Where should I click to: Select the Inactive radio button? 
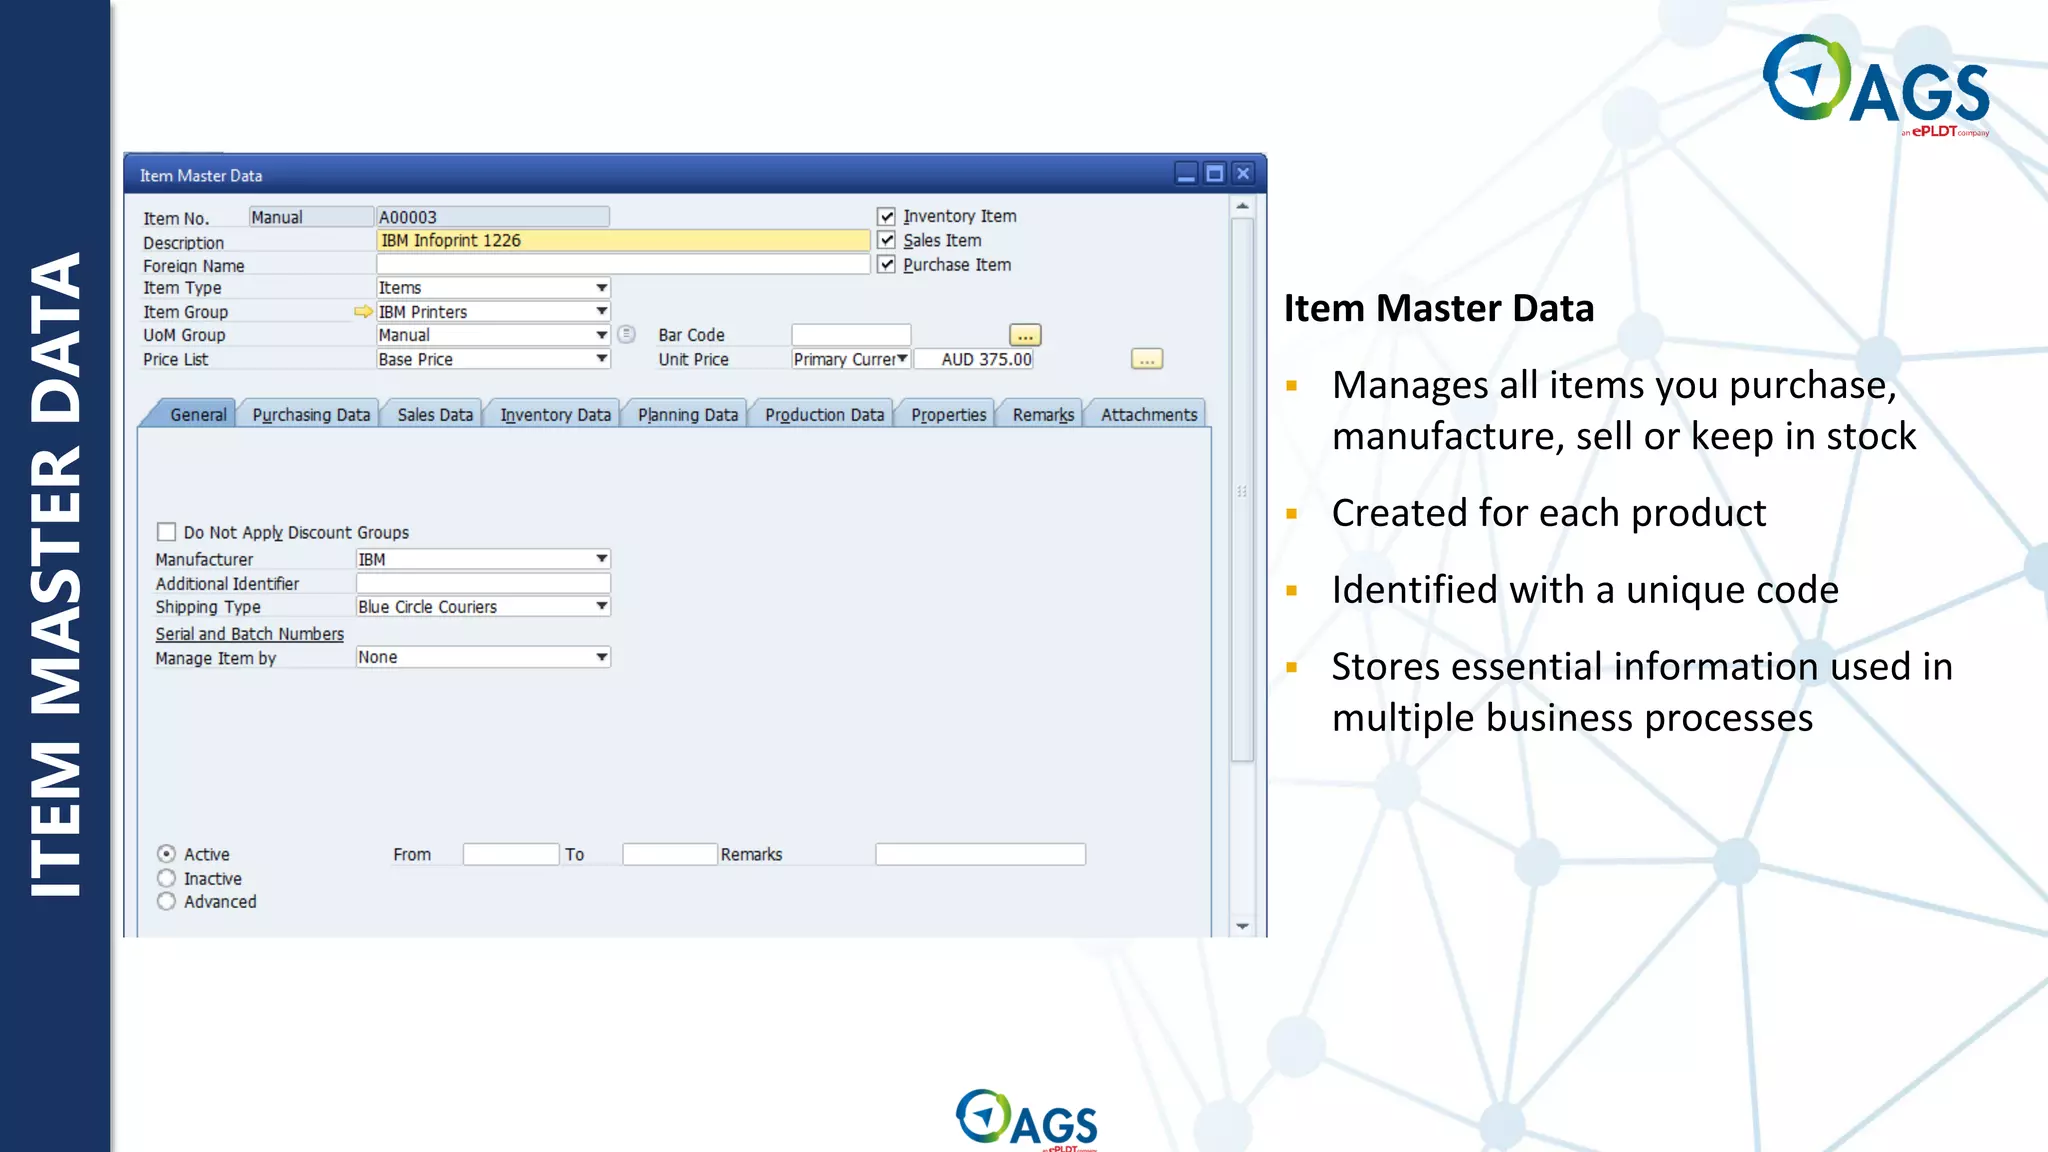tap(166, 878)
